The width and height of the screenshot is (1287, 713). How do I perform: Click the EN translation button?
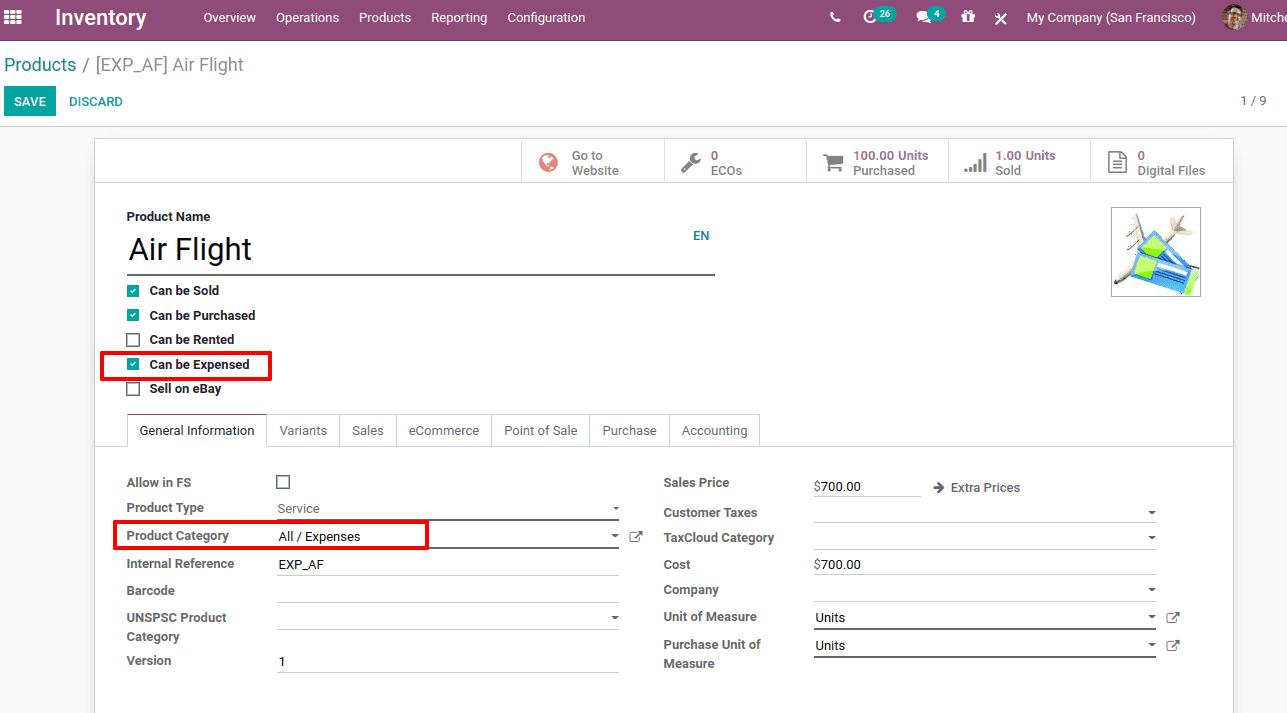[x=701, y=236]
